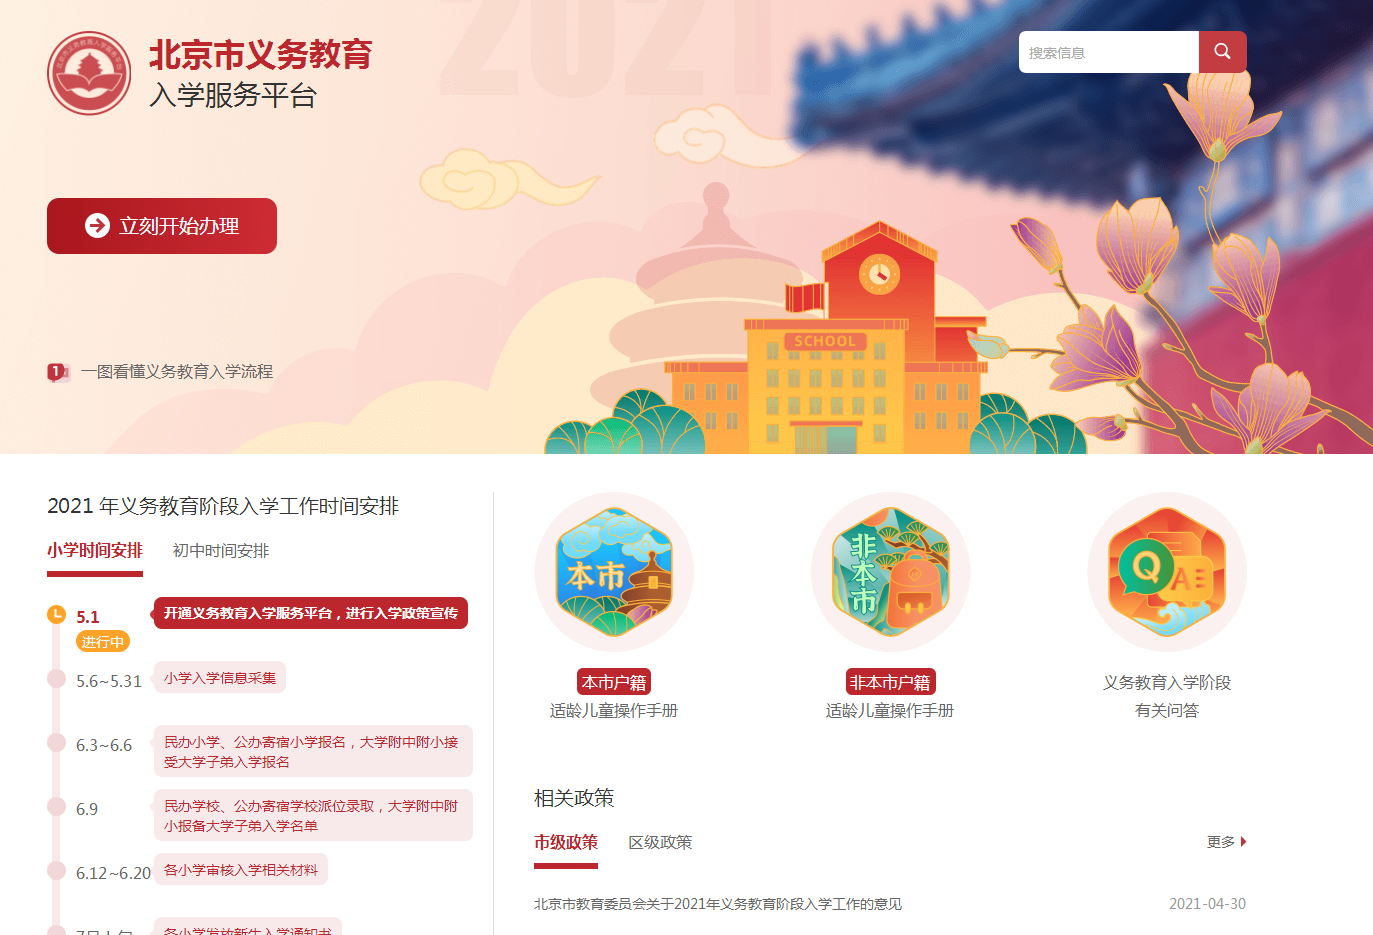Click the red flowchart icon beside 一图看懂

58,372
